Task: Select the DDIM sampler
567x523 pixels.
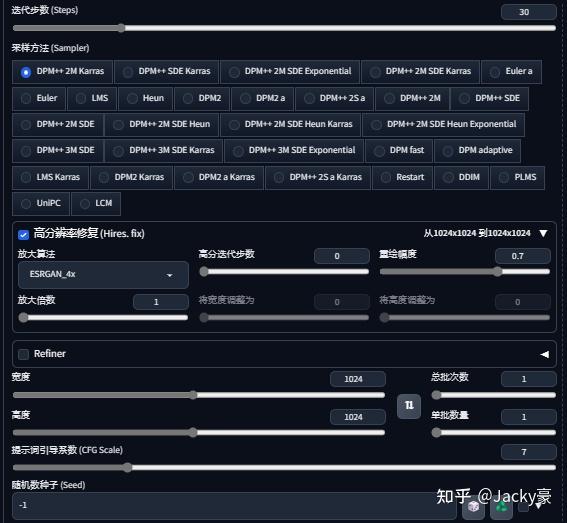Action: 461,178
